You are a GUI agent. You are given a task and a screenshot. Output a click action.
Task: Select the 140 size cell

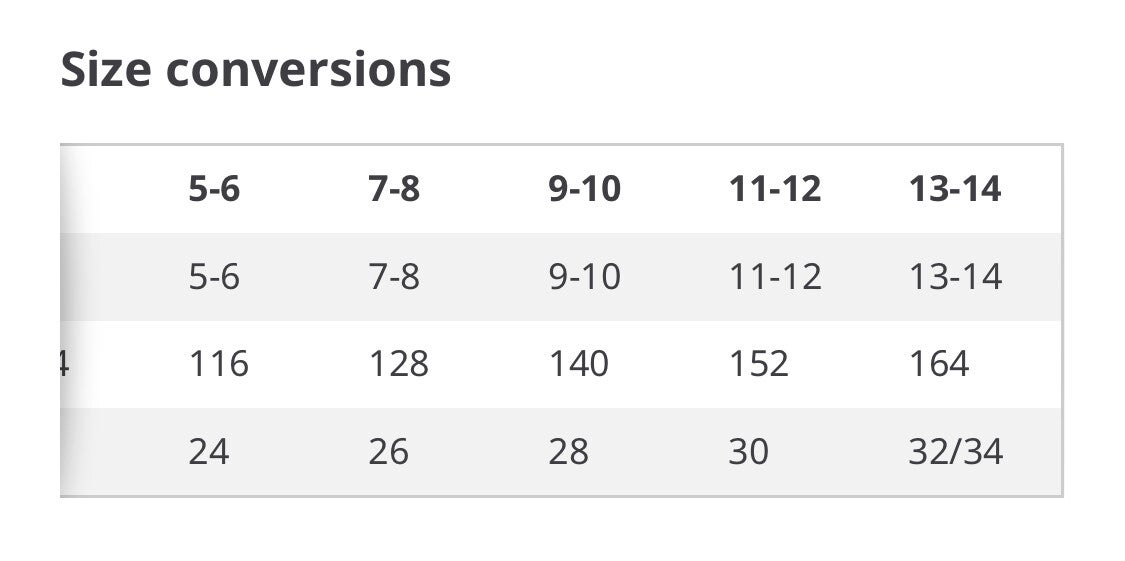[578, 364]
